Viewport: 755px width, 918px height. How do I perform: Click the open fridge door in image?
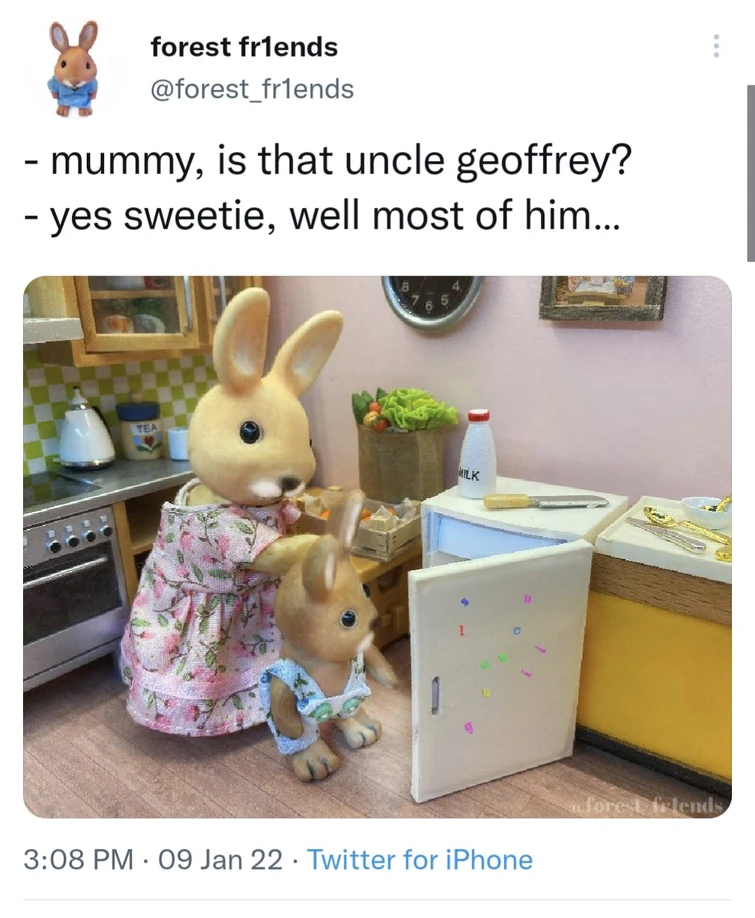tap(500, 669)
